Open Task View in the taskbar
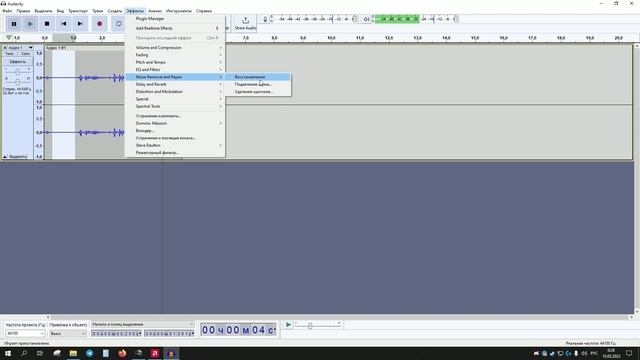Viewport: 640px width, 360px height. click(x=40, y=353)
